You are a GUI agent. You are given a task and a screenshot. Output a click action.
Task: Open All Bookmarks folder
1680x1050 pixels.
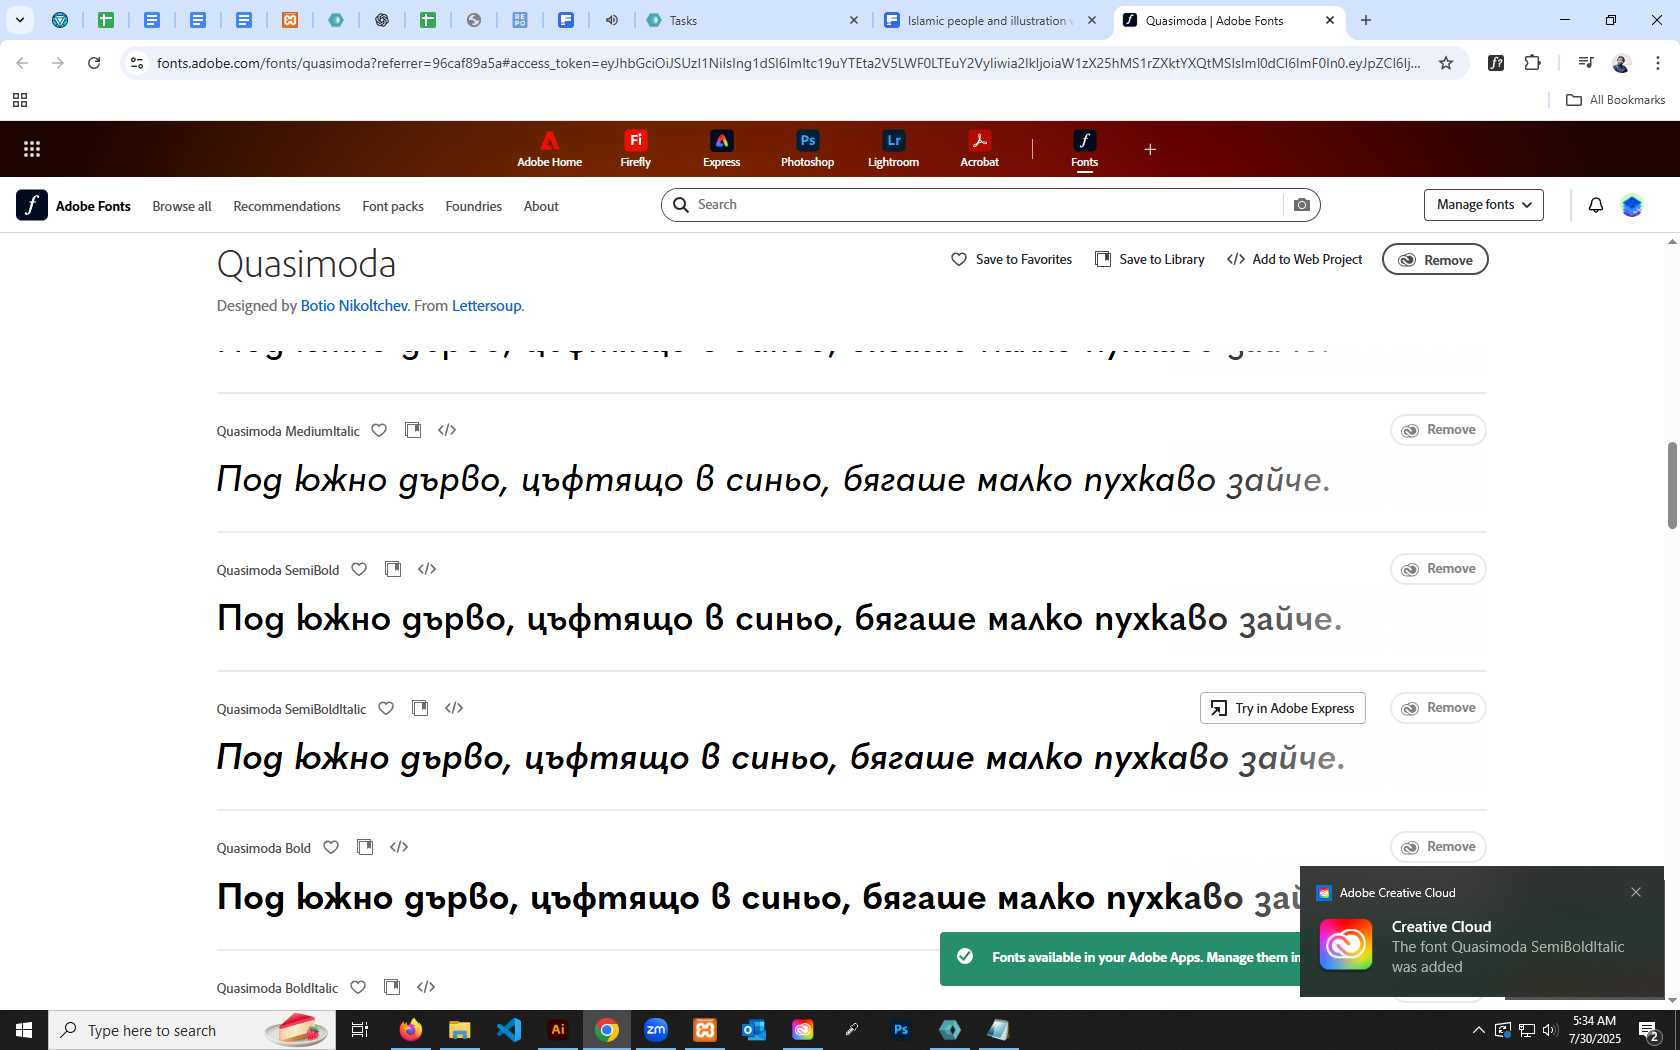click(x=1615, y=100)
